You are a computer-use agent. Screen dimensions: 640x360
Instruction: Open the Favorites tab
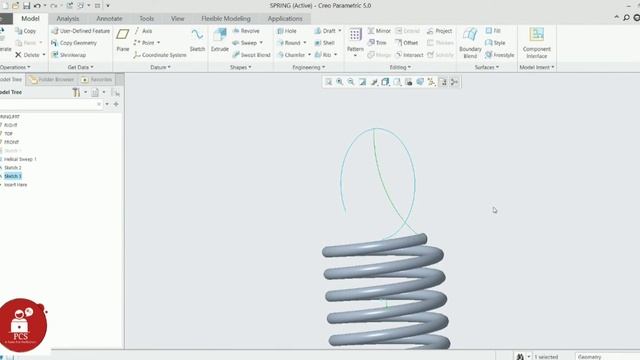[97, 80]
